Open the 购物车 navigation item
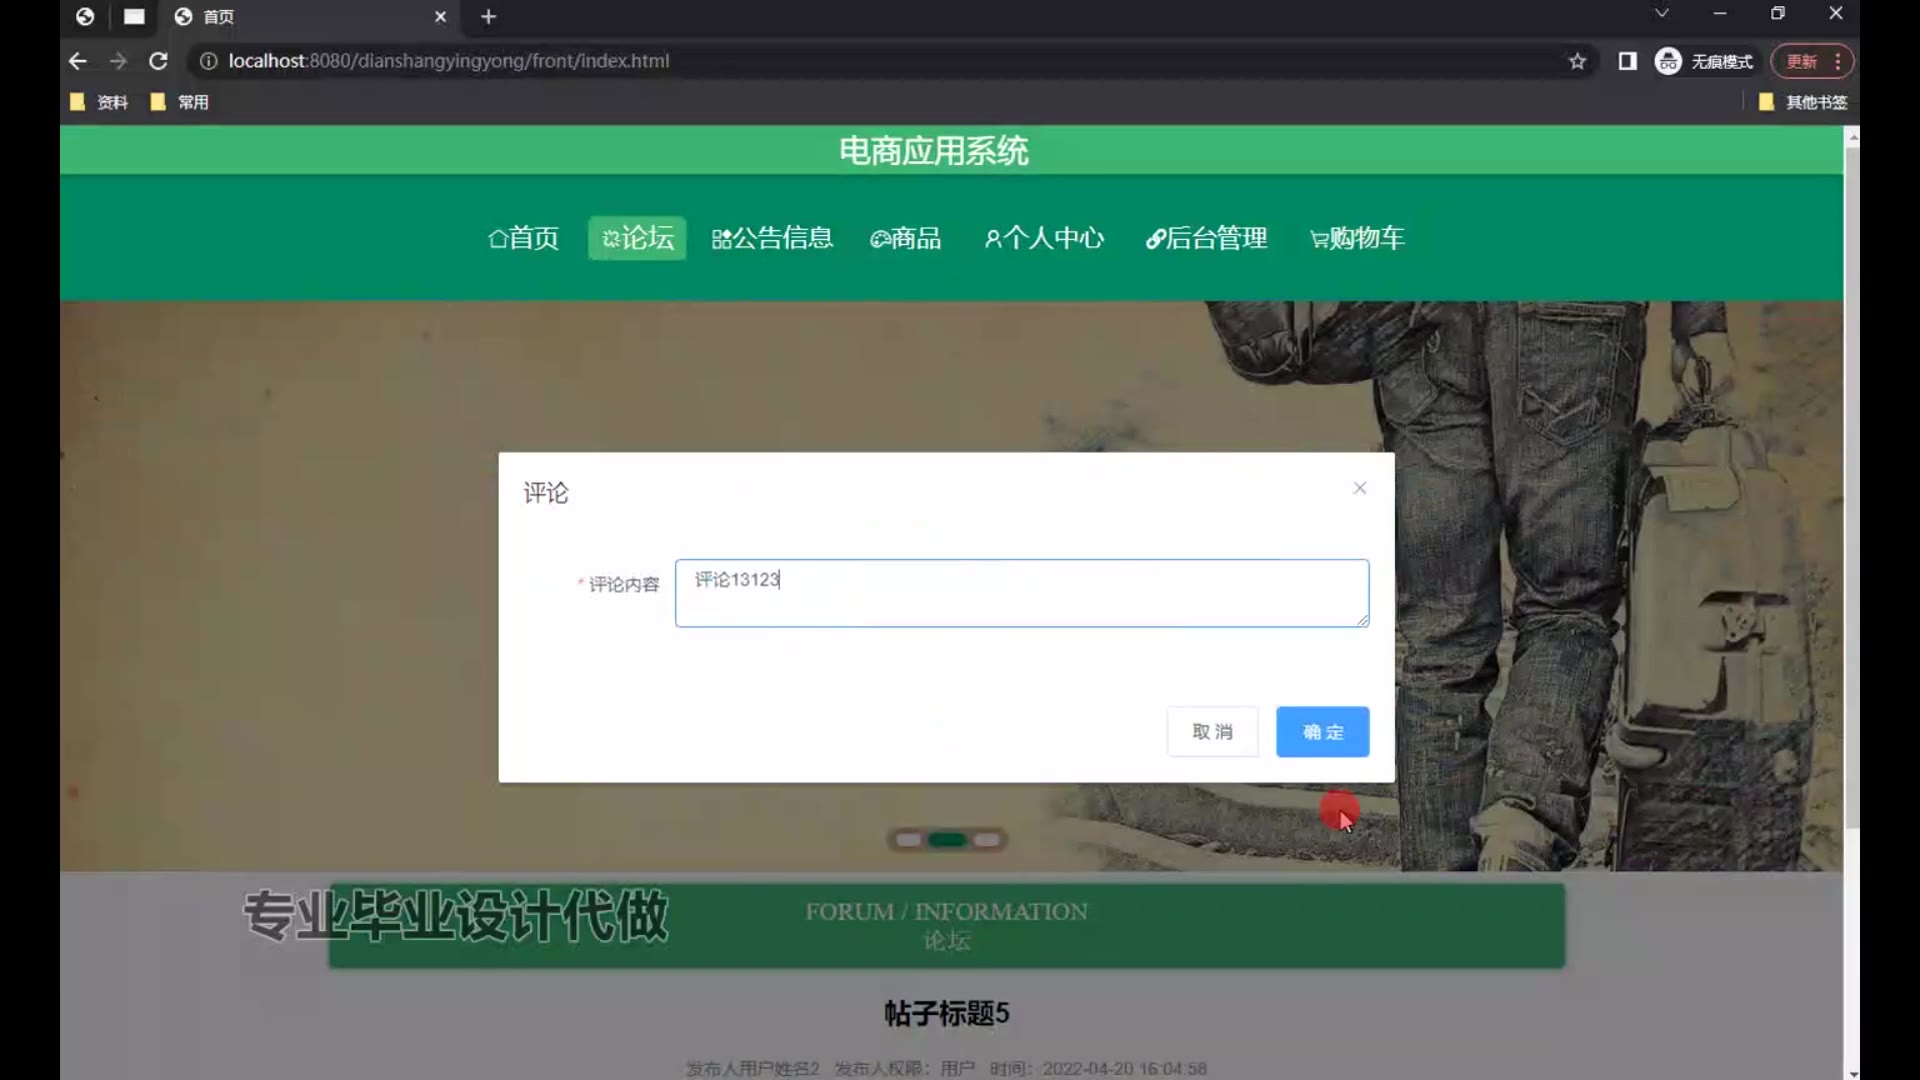The width and height of the screenshot is (1920, 1080). 1357,238
